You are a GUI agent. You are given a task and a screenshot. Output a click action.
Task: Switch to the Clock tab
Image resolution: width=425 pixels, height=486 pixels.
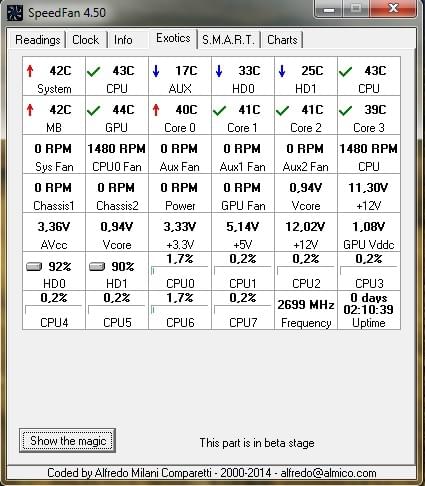coord(86,40)
